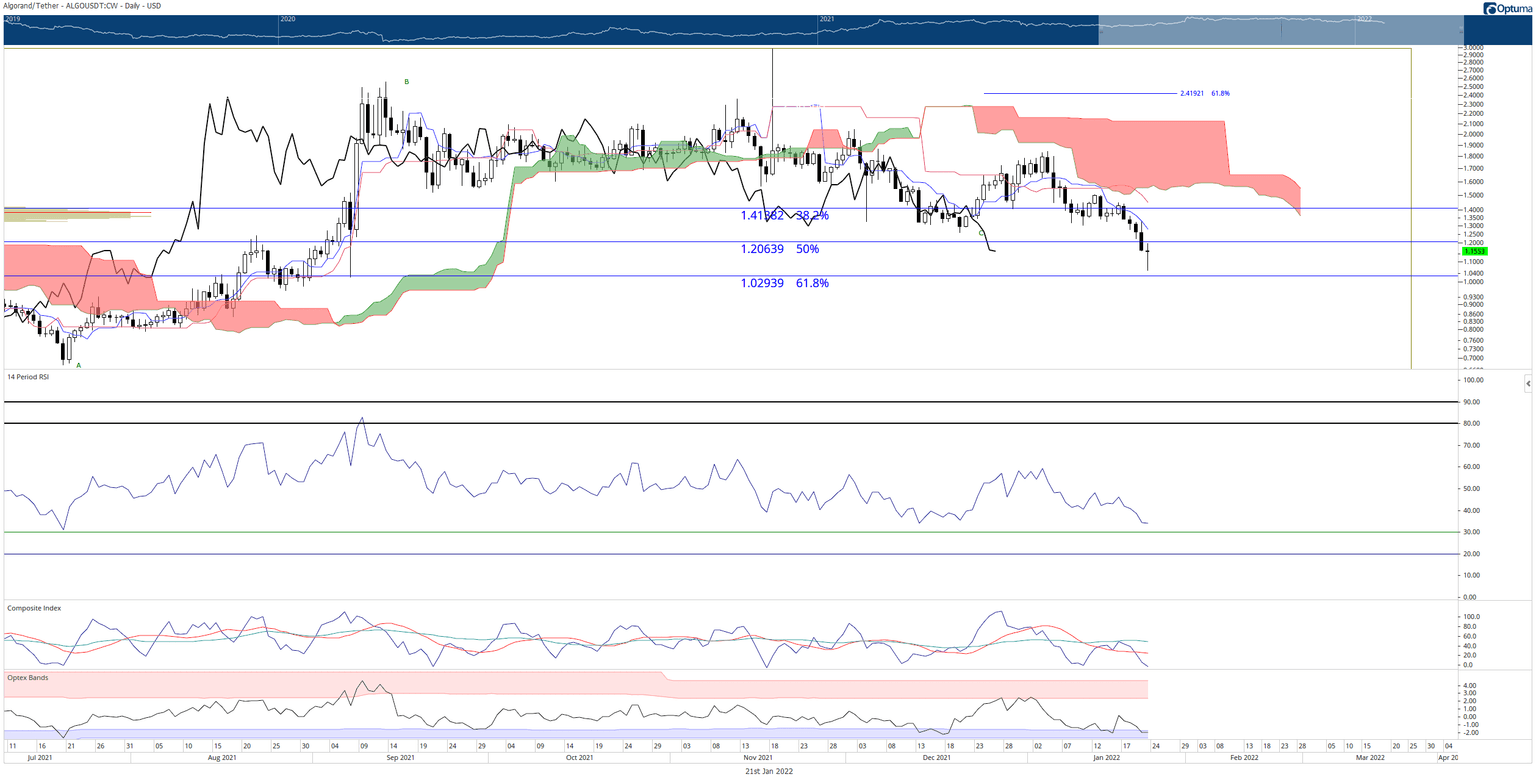Select the 2.41921 61.8% extension label
The image size is (1536, 783).
coord(1205,93)
